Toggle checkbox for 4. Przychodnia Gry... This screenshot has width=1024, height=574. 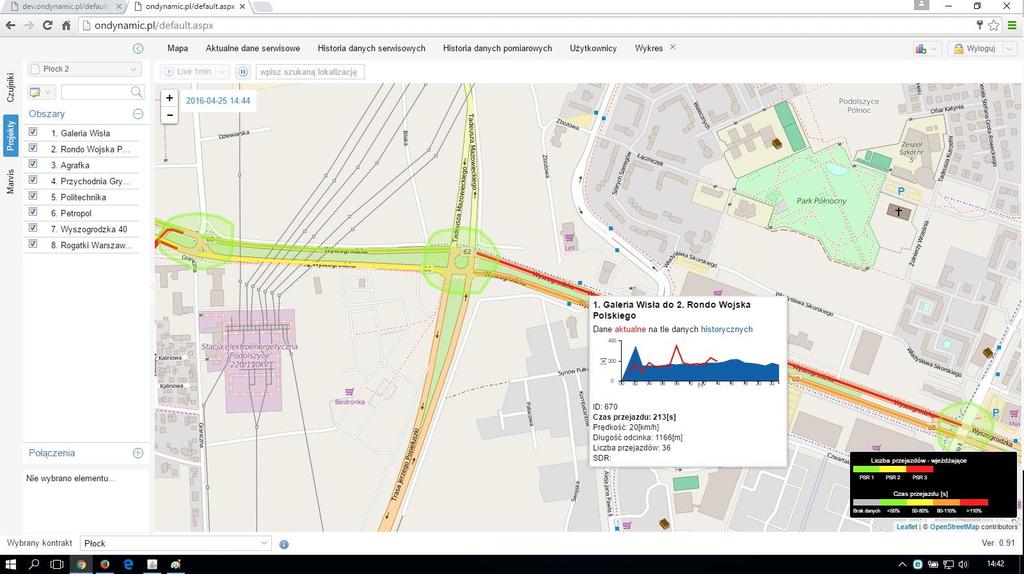(x=33, y=180)
